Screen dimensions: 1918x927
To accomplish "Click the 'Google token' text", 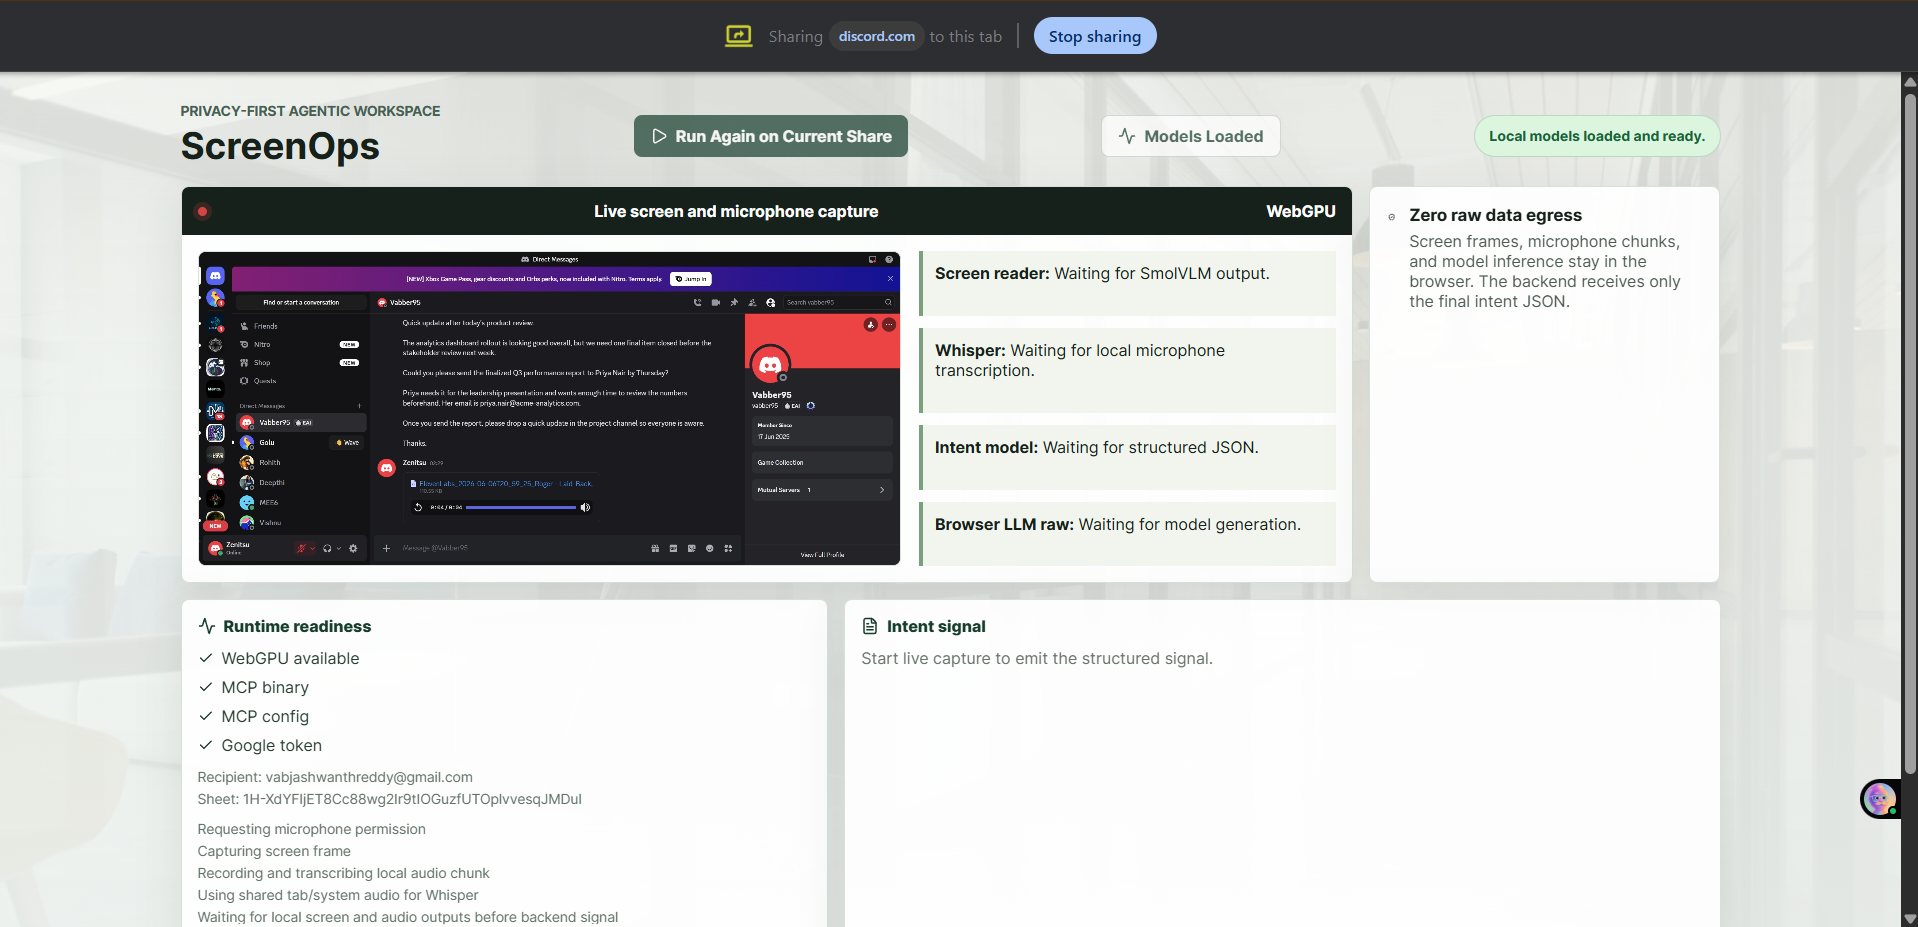I will [271, 745].
